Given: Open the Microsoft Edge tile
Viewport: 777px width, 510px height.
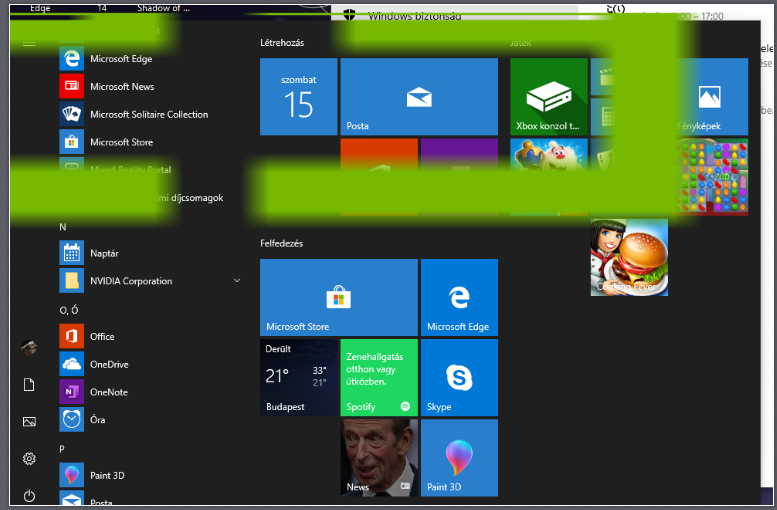Looking at the screenshot, I should [459, 297].
